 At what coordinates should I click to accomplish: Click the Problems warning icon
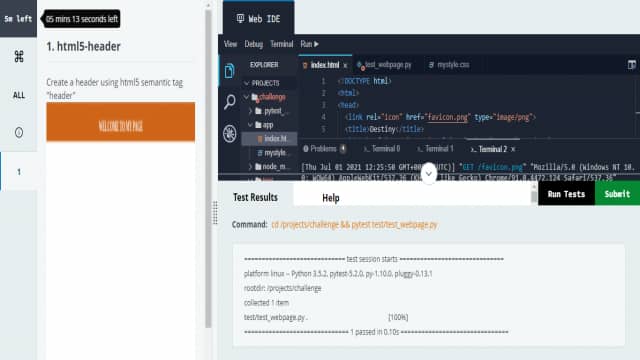coord(306,149)
